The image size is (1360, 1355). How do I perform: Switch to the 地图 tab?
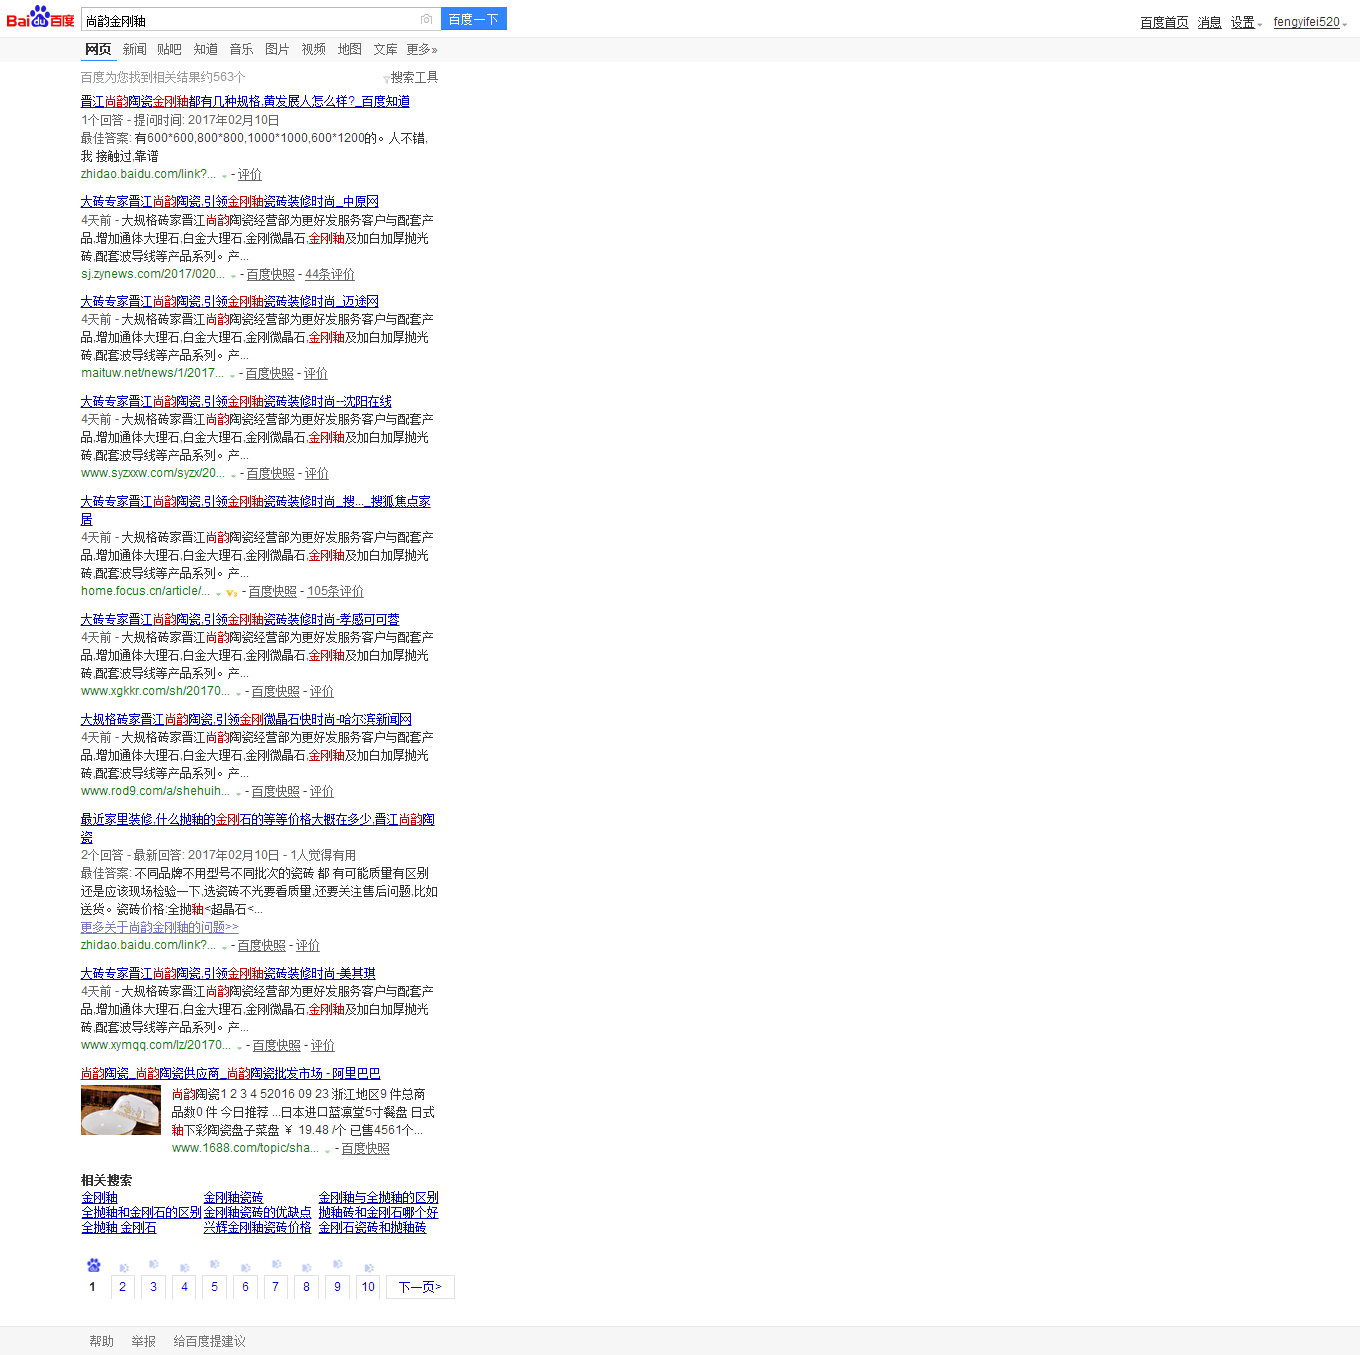(x=350, y=49)
